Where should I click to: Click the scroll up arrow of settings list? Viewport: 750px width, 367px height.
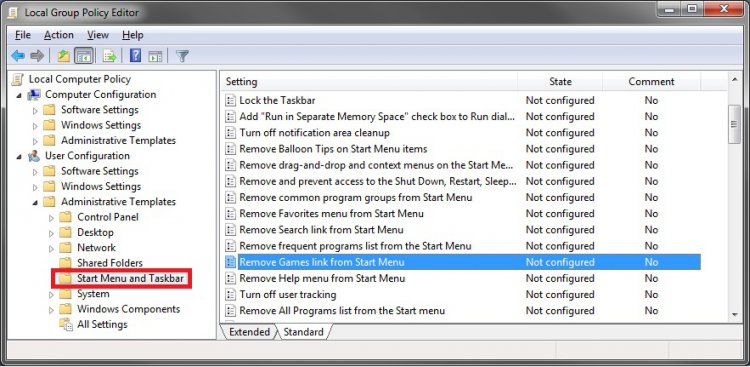[734, 79]
